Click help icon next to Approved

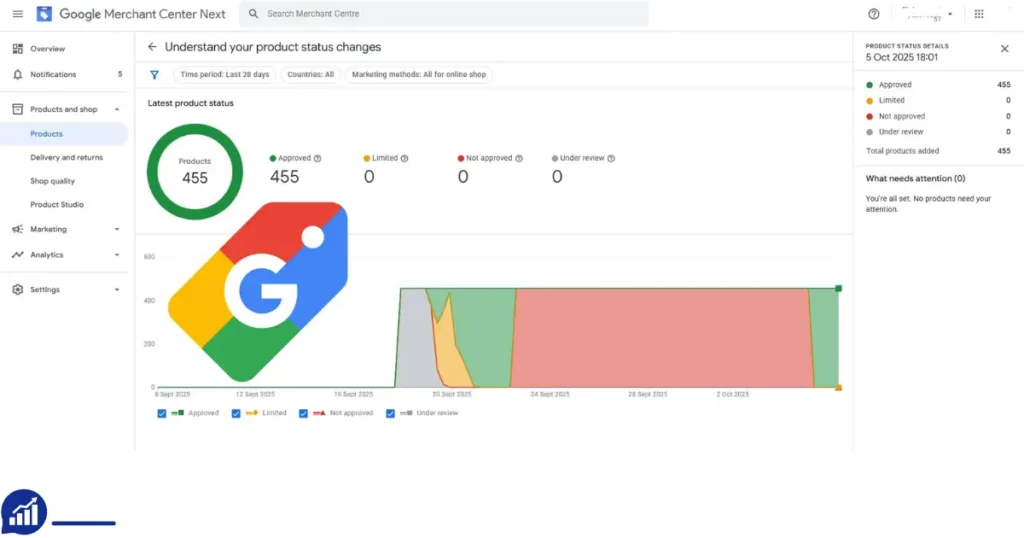tap(317, 158)
